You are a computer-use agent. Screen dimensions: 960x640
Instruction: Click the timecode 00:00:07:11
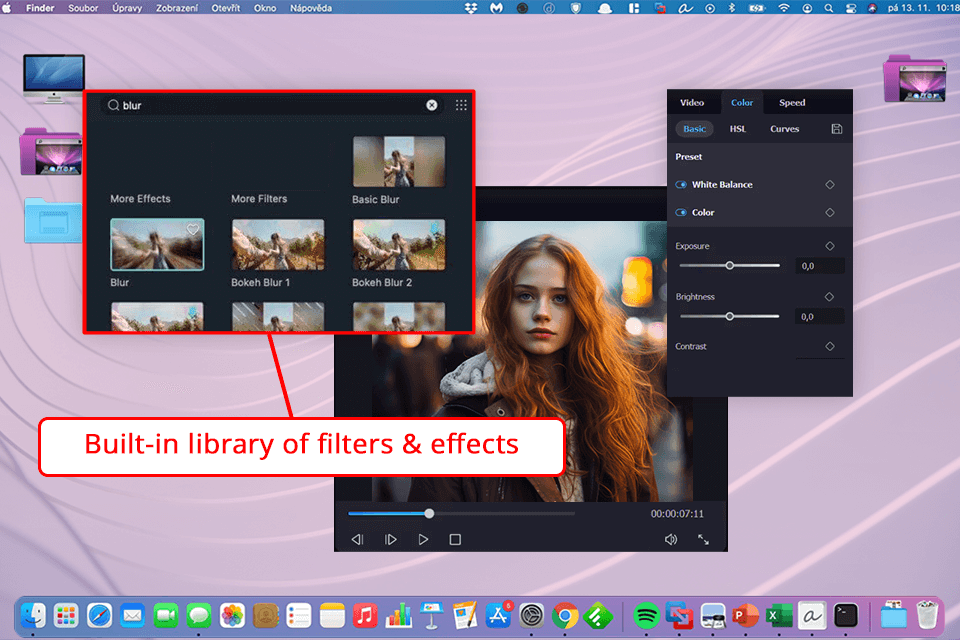pyautogui.click(x=677, y=514)
